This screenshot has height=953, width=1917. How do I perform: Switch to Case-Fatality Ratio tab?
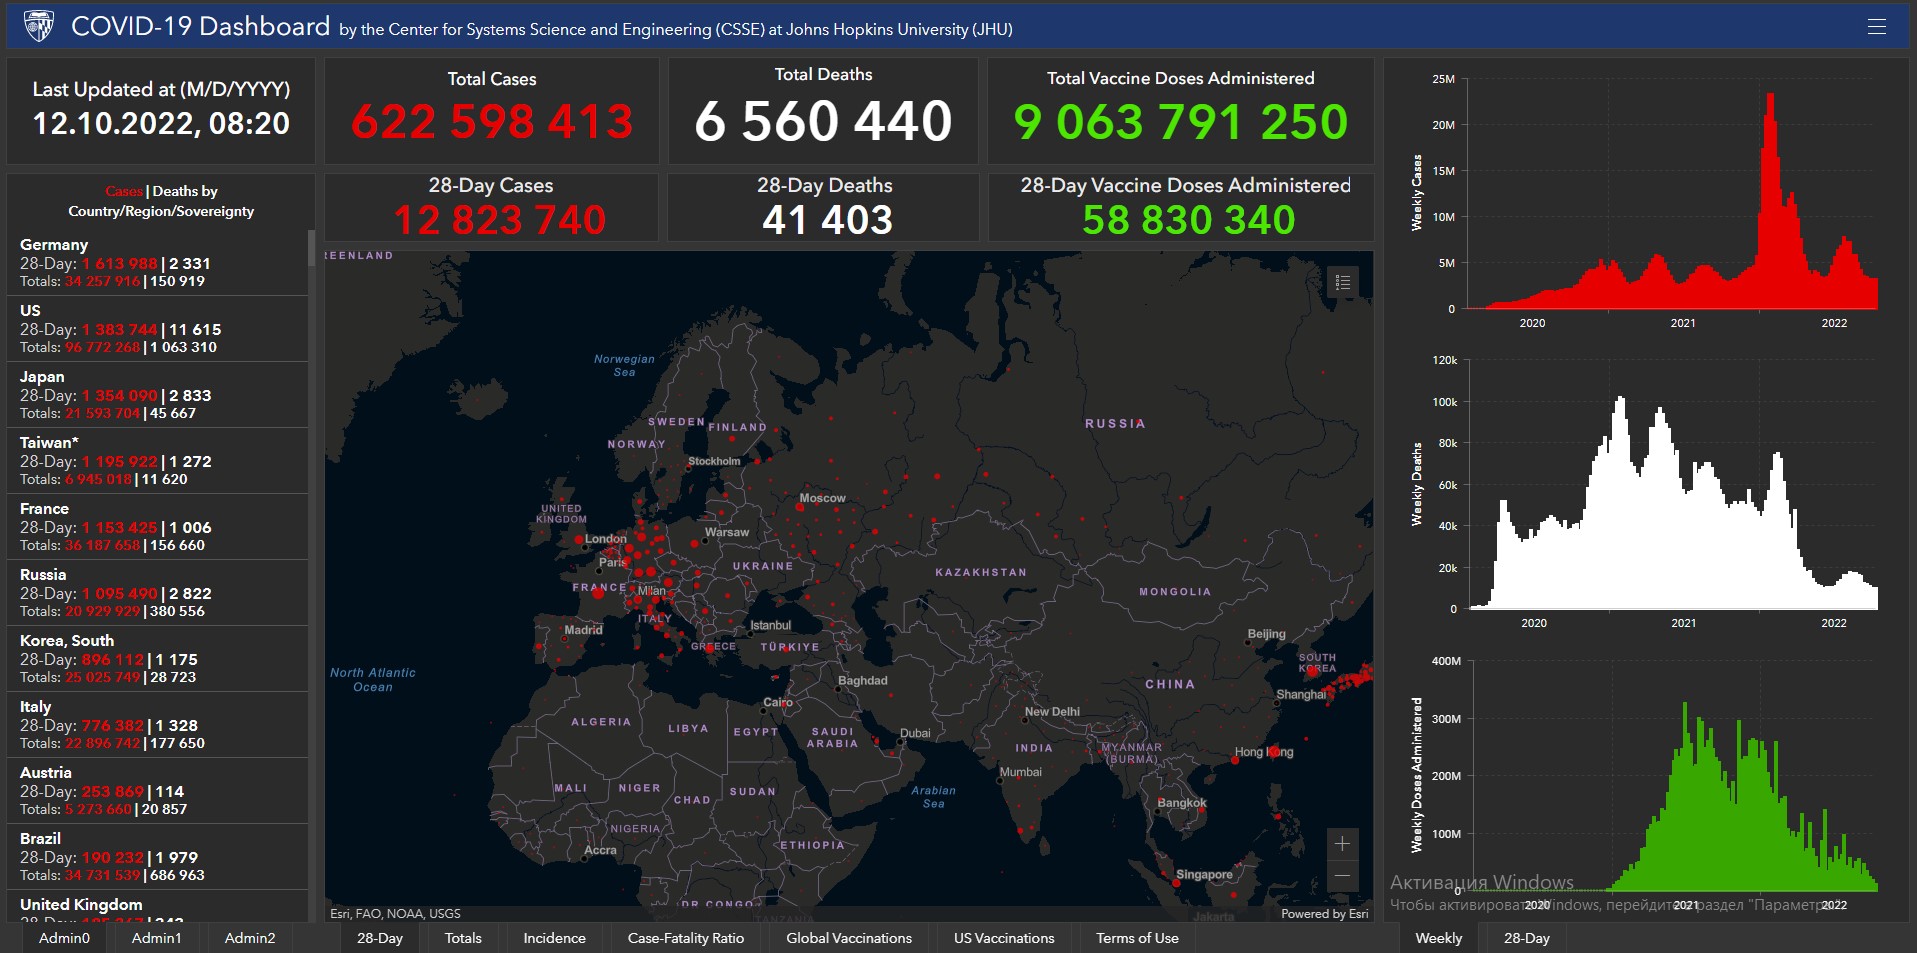tap(685, 938)
